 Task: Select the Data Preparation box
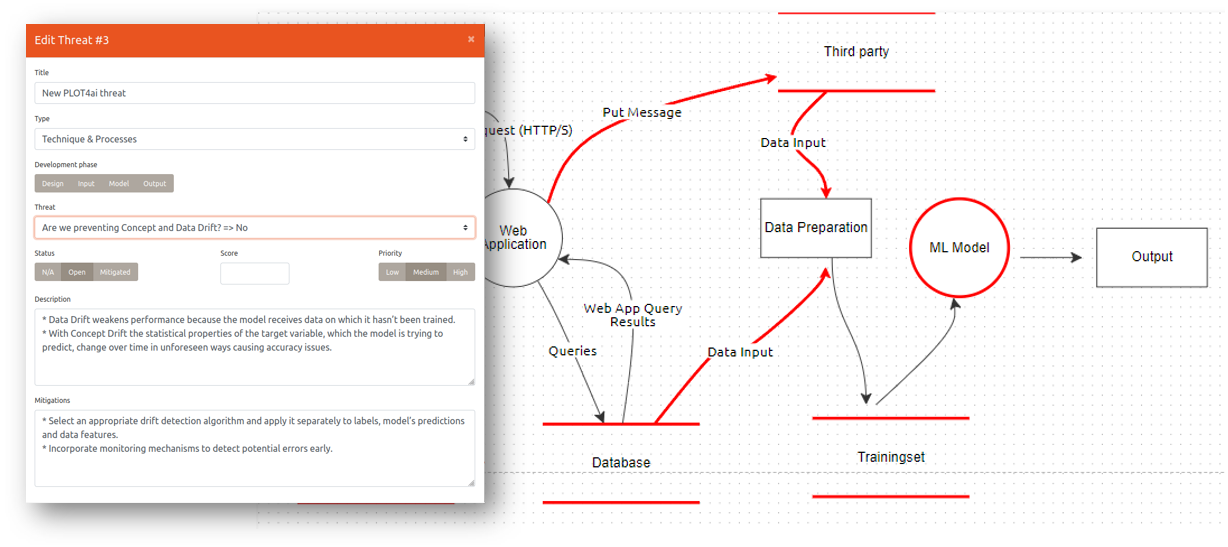click(x=816, y=227)
